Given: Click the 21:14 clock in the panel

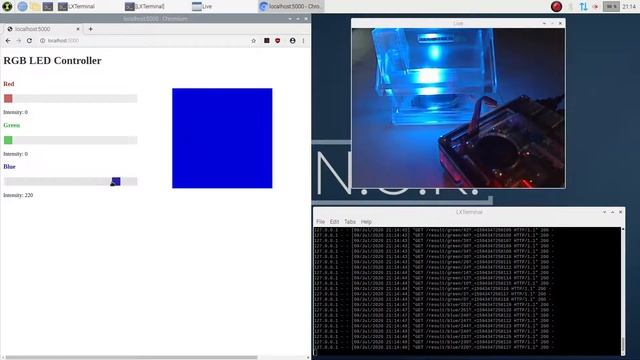Looking at the screenshot, I should click(629, 7).
